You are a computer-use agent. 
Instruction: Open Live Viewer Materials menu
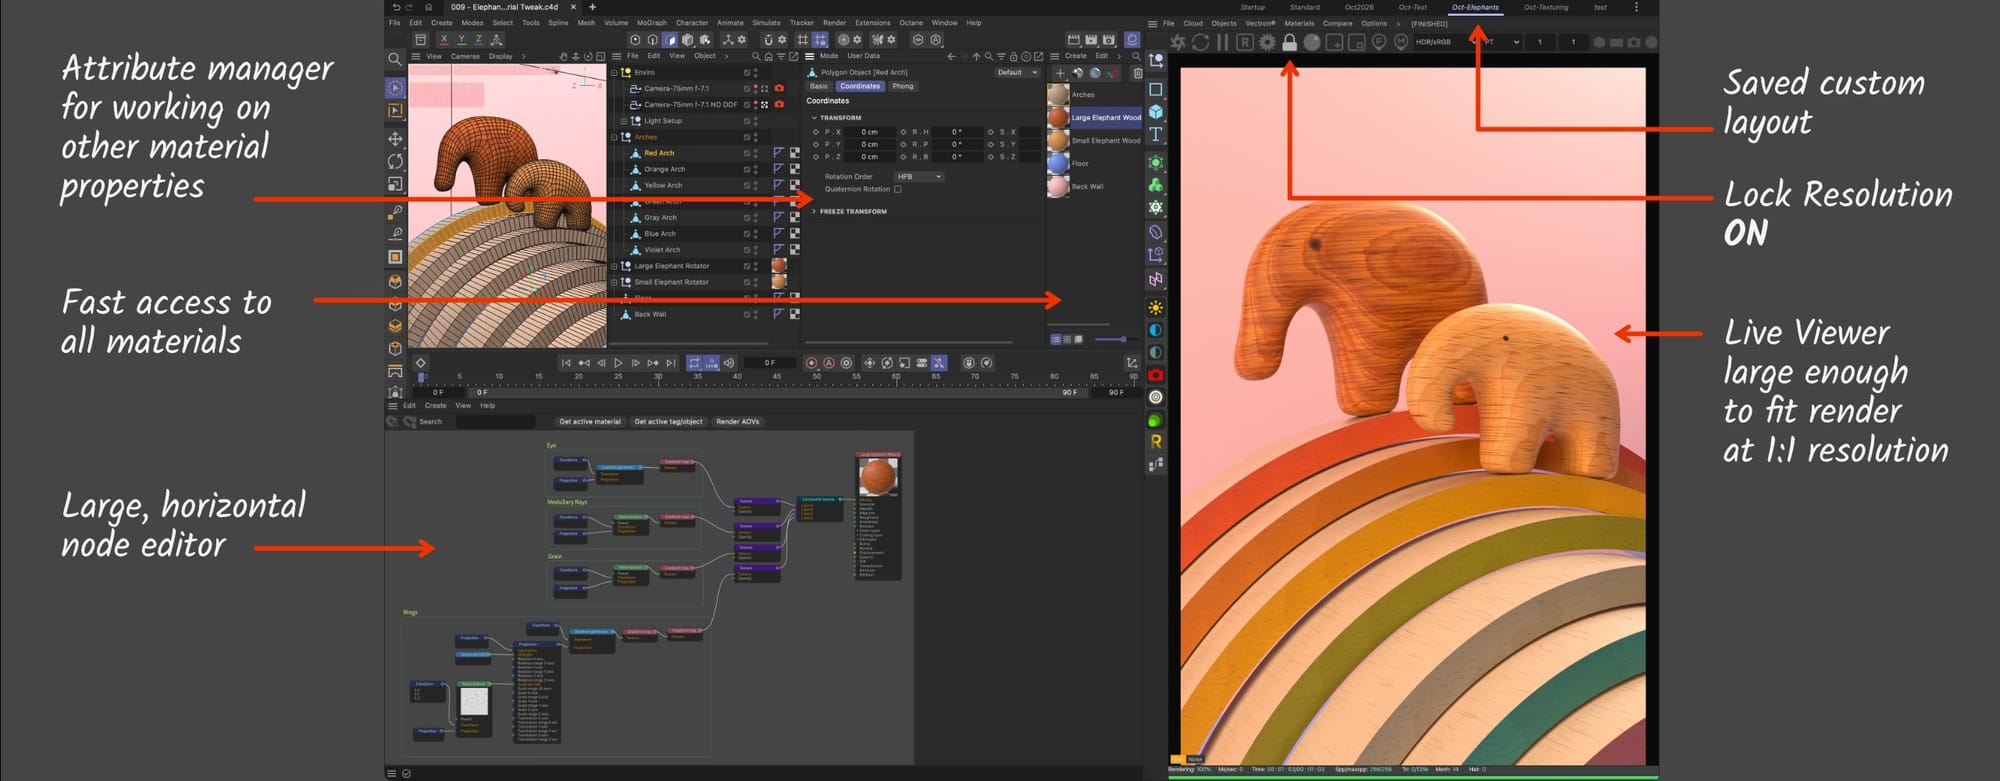click(x=1299, y=24)
